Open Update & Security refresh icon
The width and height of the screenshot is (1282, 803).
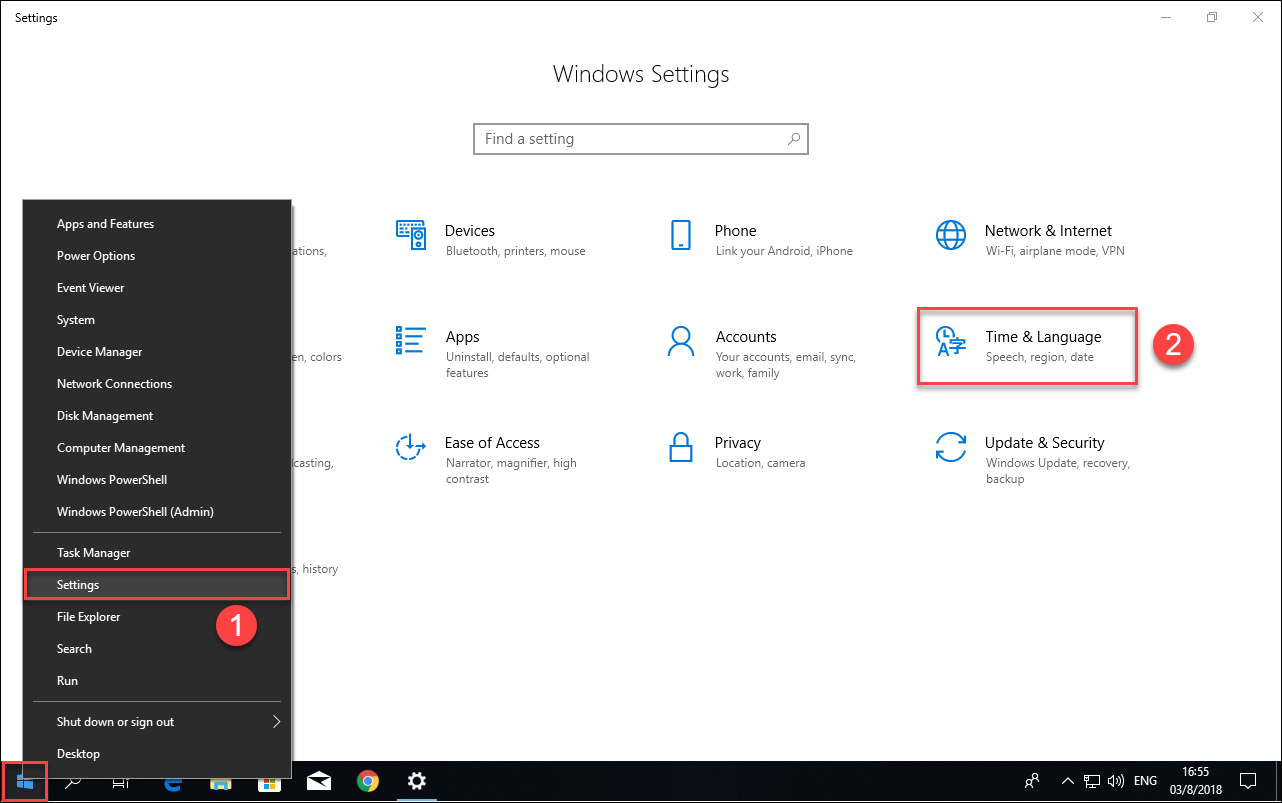tap(951, 447)
